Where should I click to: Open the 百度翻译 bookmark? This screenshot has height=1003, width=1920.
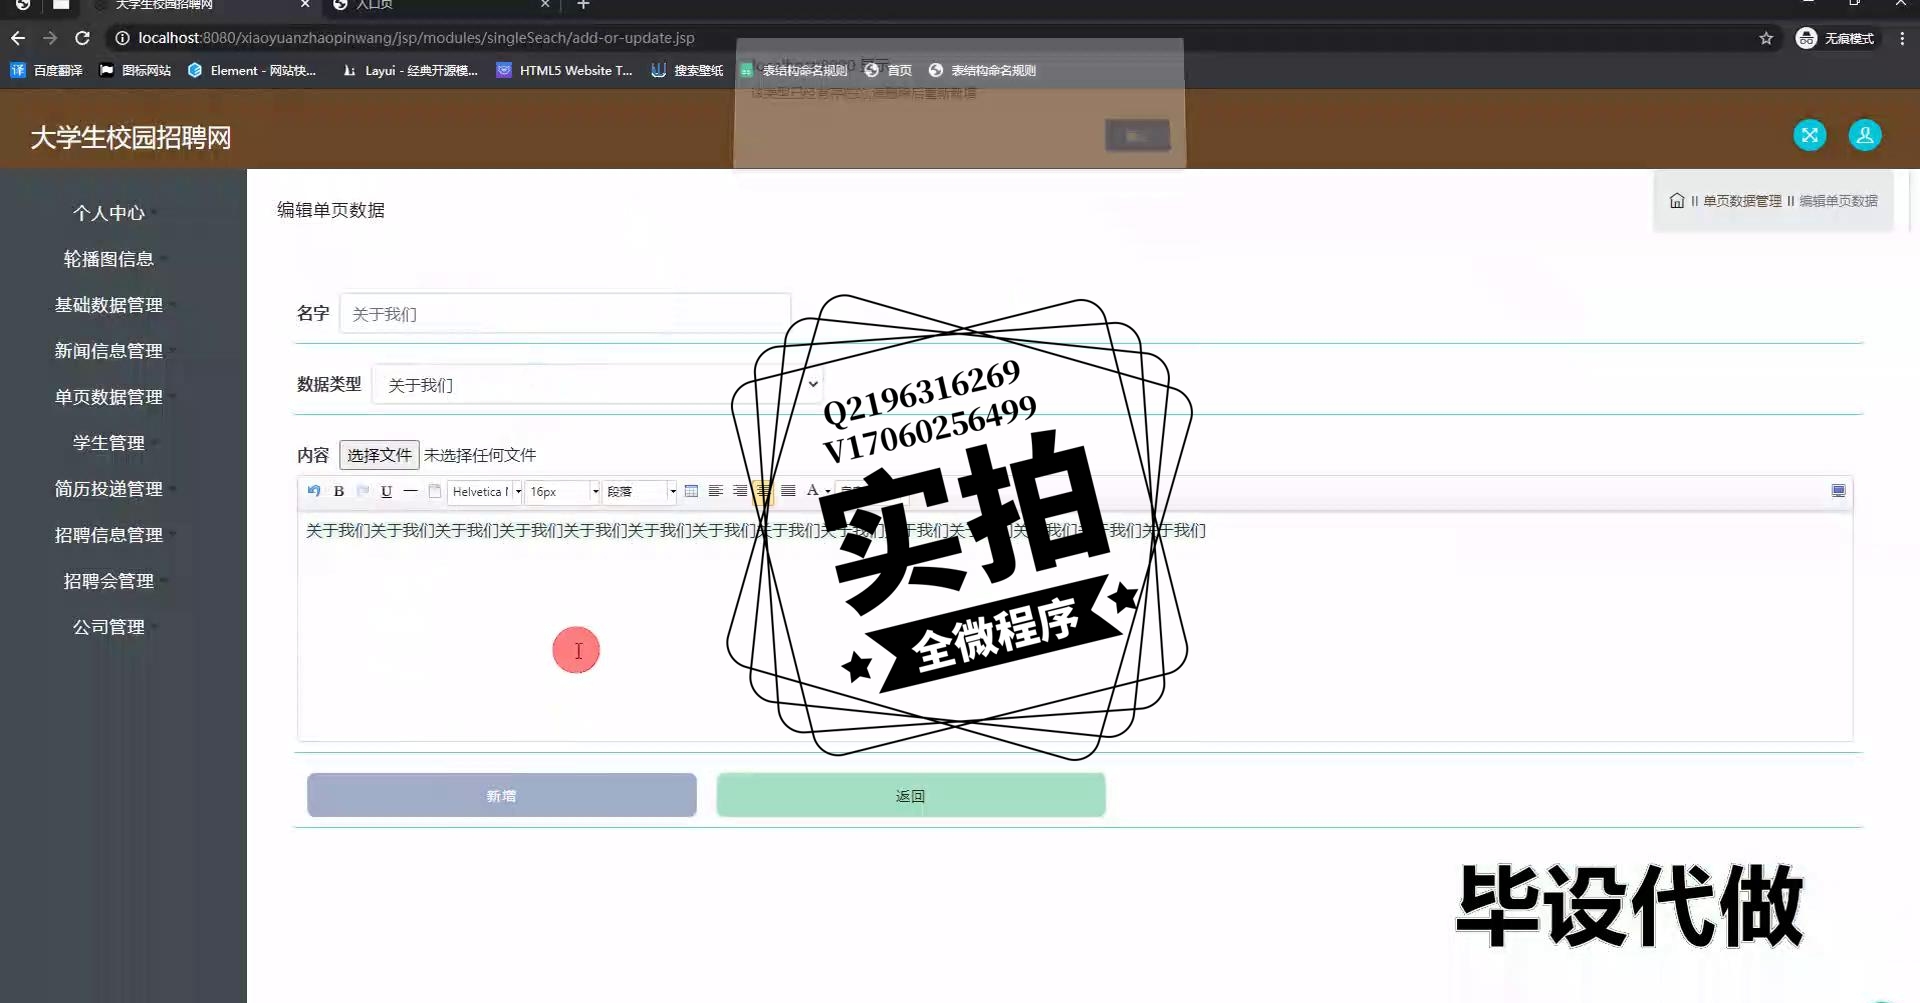pos(47,70)
